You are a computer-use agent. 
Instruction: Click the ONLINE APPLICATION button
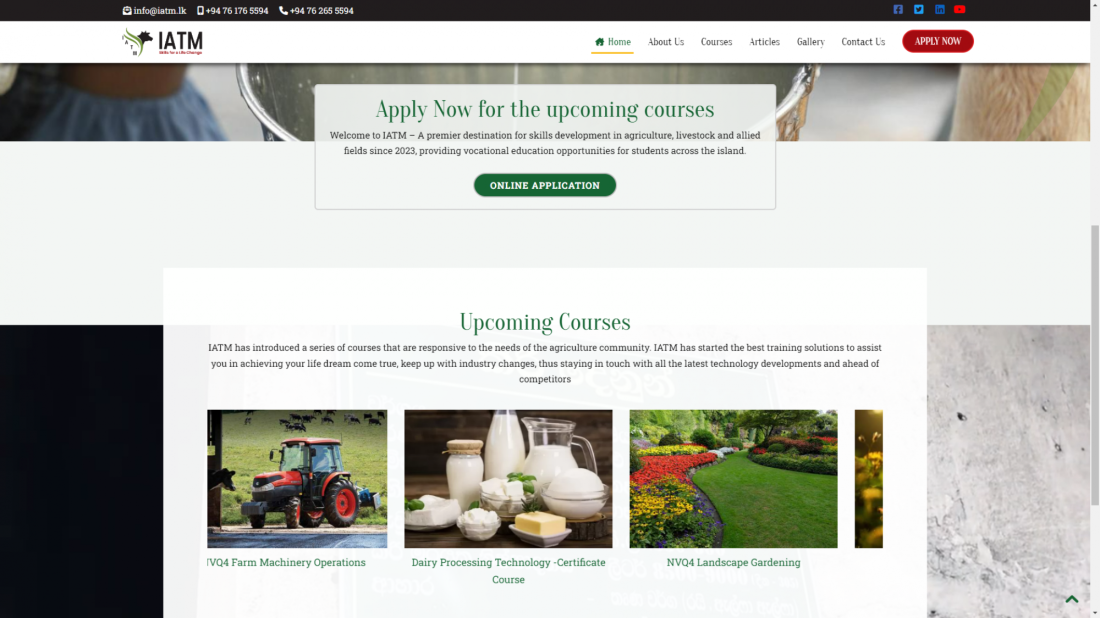pyautogui.click(x=545, y=185)
